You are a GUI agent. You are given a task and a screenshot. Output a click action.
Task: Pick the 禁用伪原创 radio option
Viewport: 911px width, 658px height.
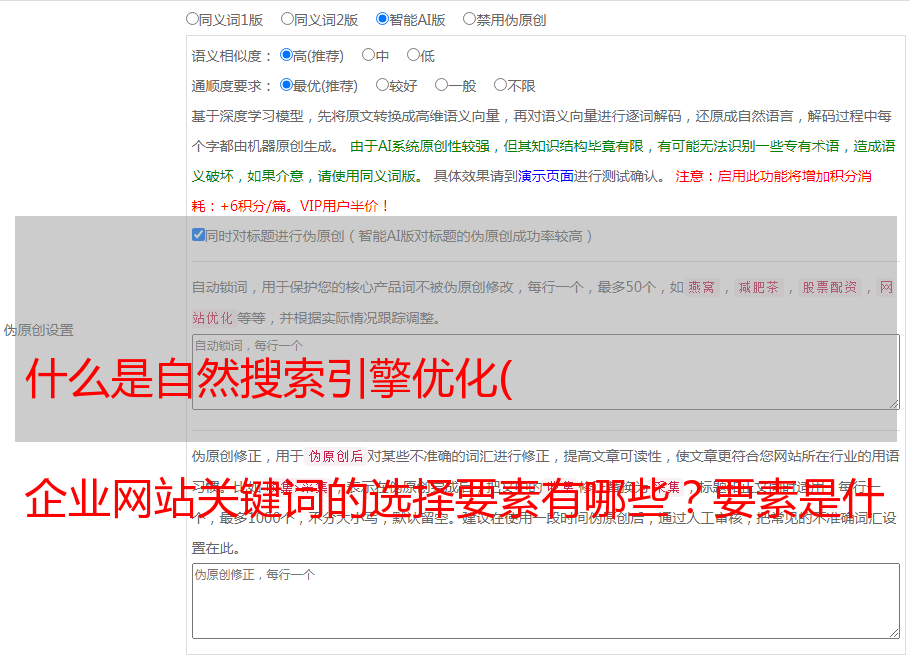coord(469,19)
